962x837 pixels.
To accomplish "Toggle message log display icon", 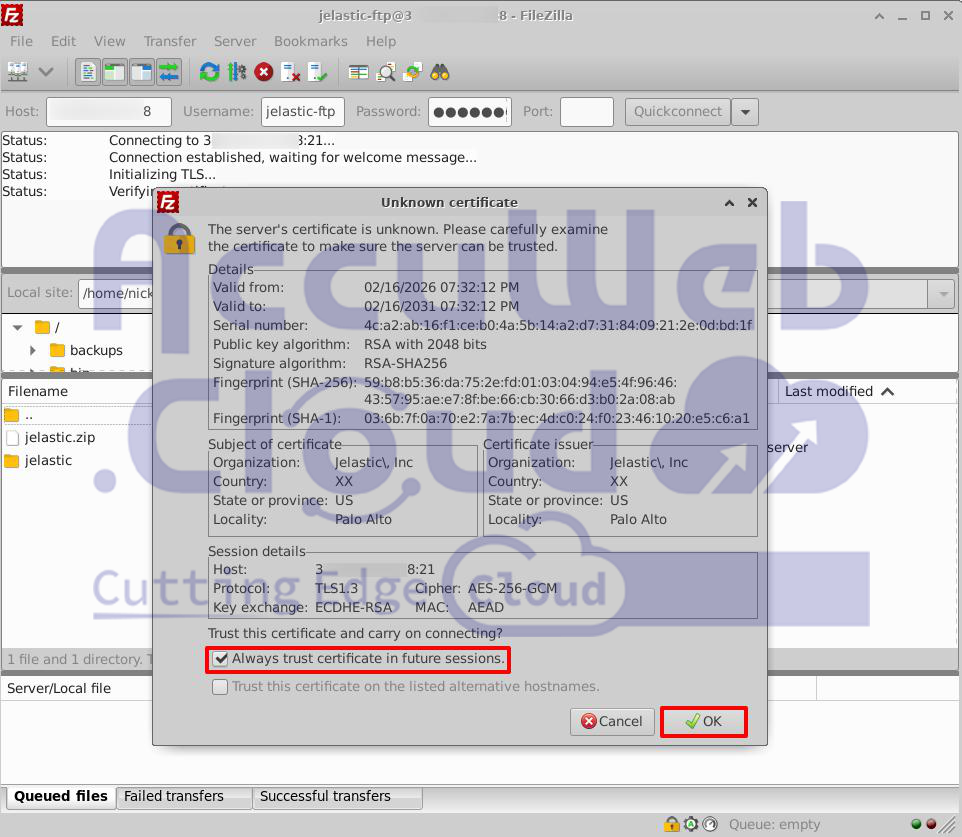I will (x=89, y=72).
